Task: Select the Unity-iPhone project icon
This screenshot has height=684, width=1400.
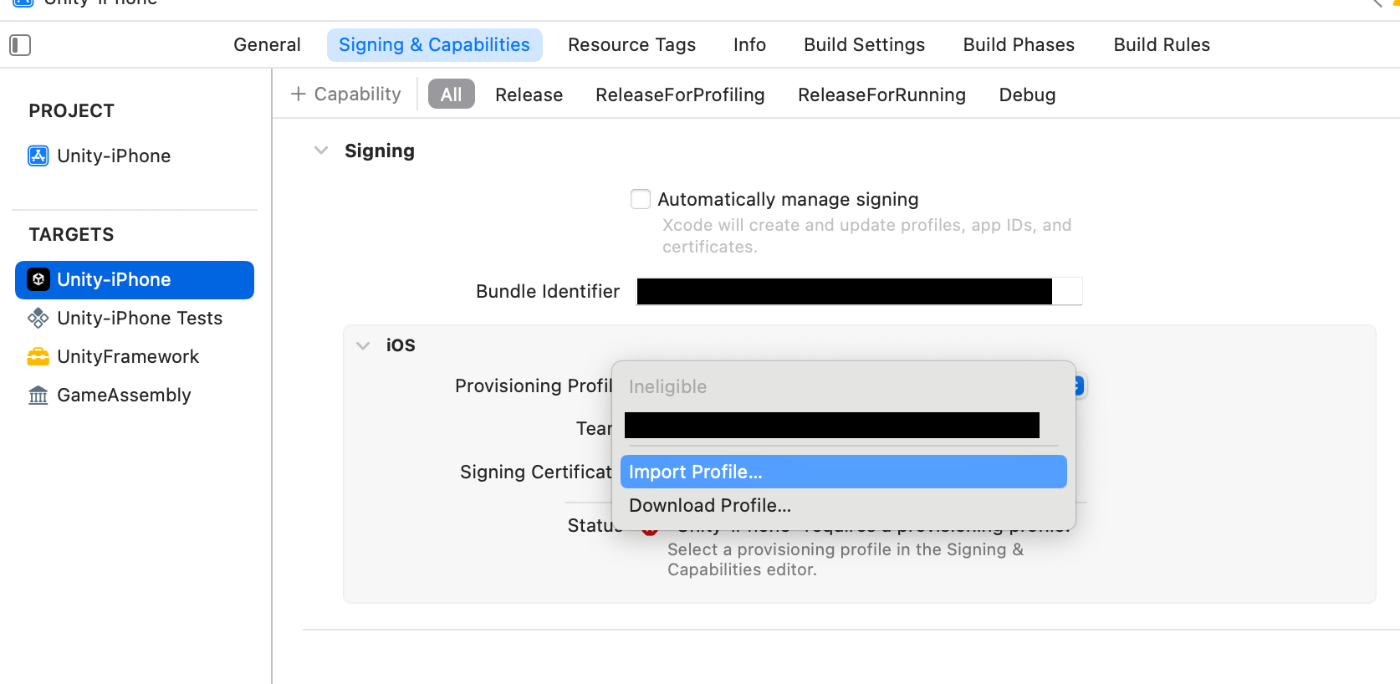Action: coord(38,155)
